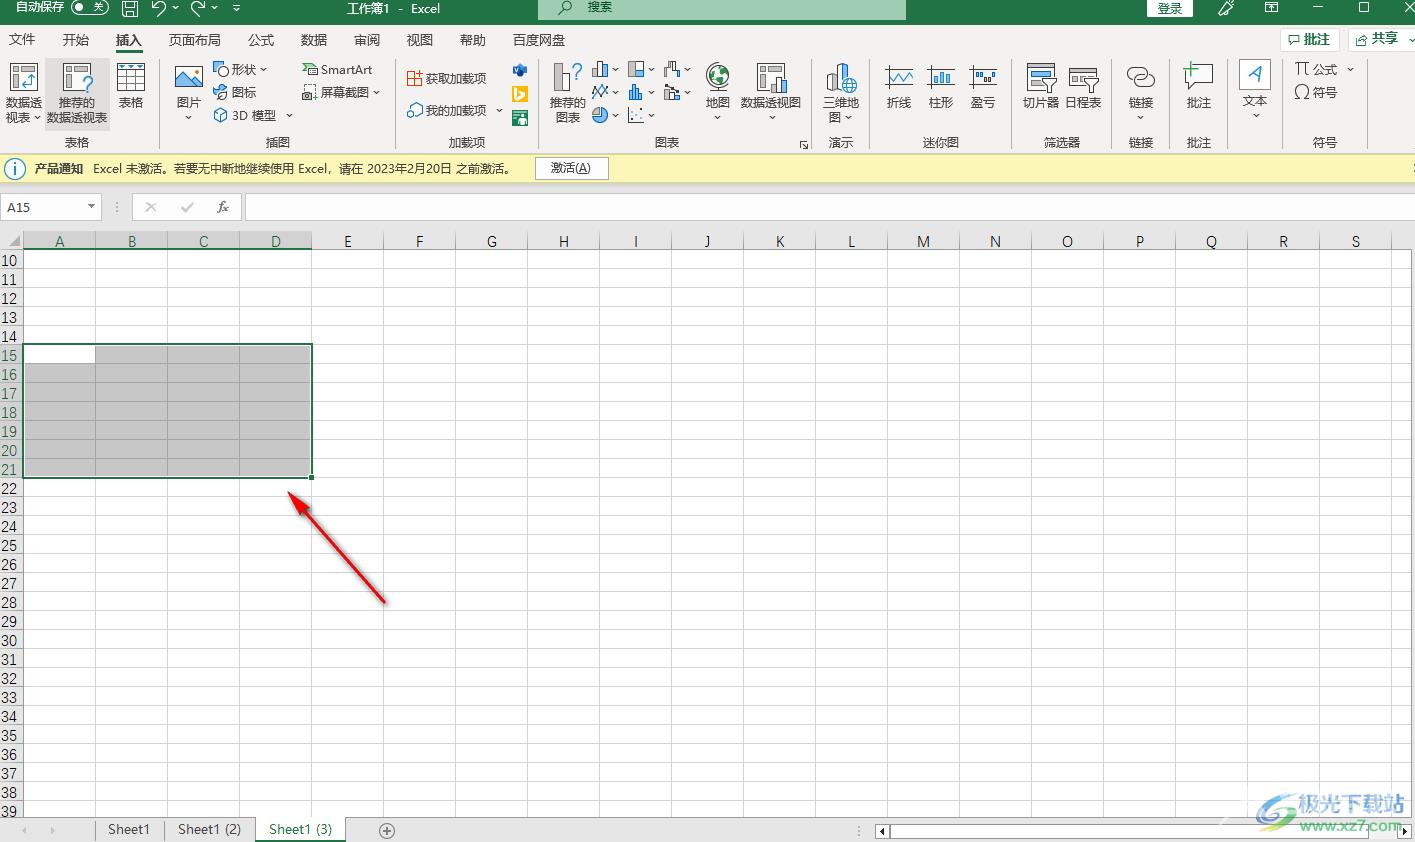Toggle the AutoSave (自动保存) switch
The width and height of the screenshot is (1415, 842).
[90, 8]
